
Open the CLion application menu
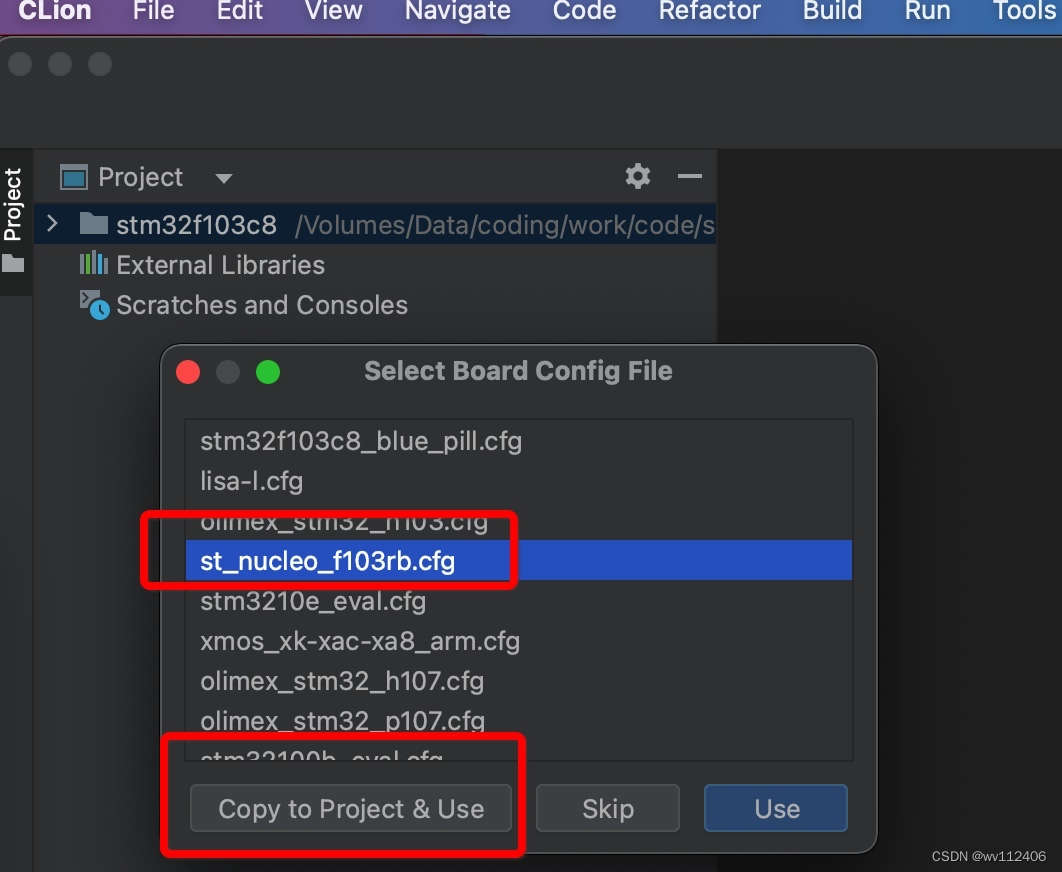(x=54, y=10)
